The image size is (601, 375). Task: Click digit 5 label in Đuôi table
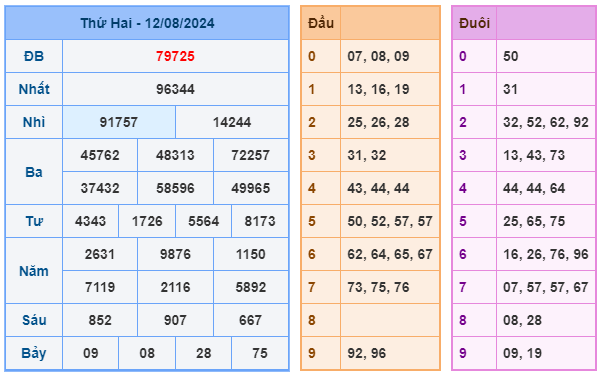pyautogui.click(x=463, y=221)
